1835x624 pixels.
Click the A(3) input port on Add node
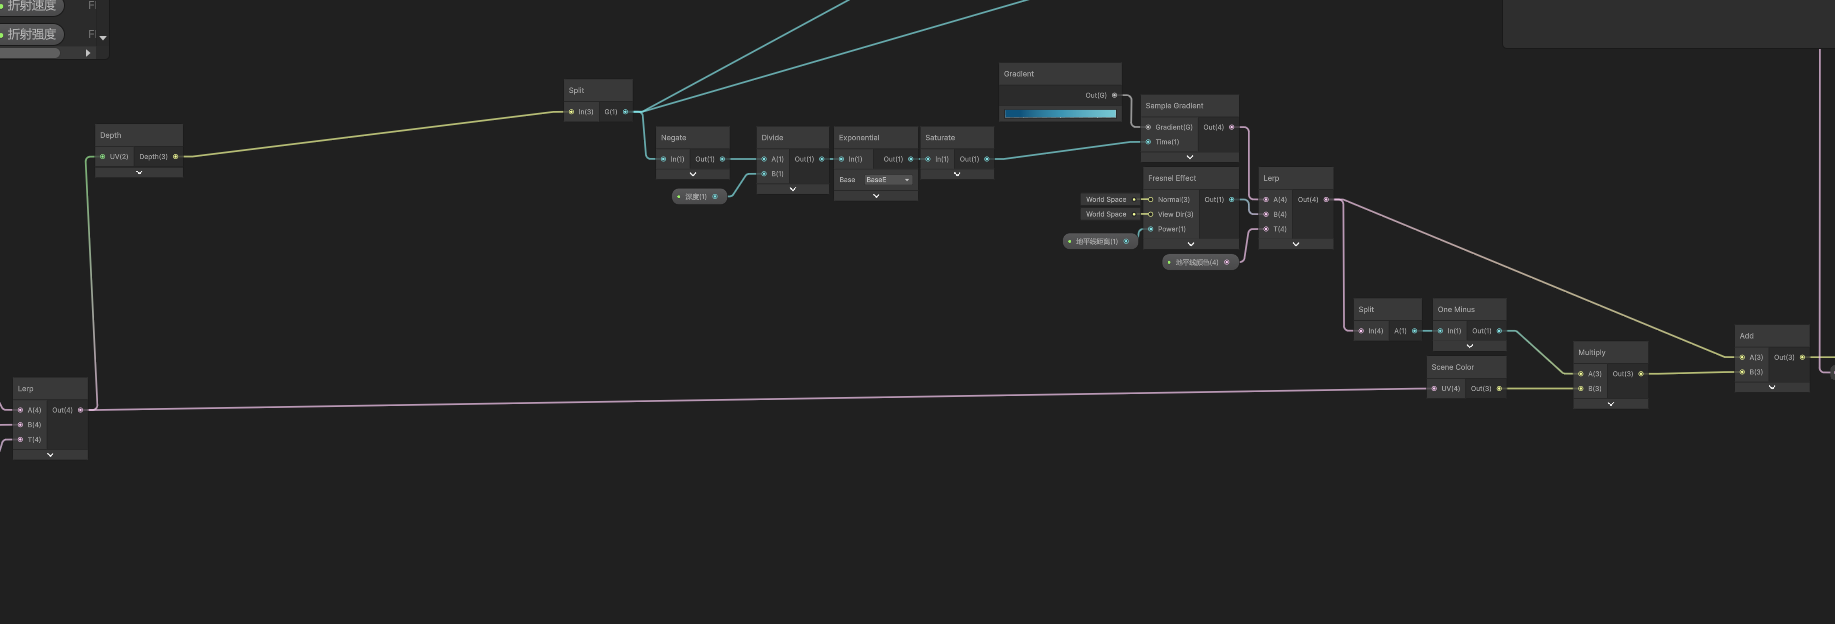(x=1742, y=357)
